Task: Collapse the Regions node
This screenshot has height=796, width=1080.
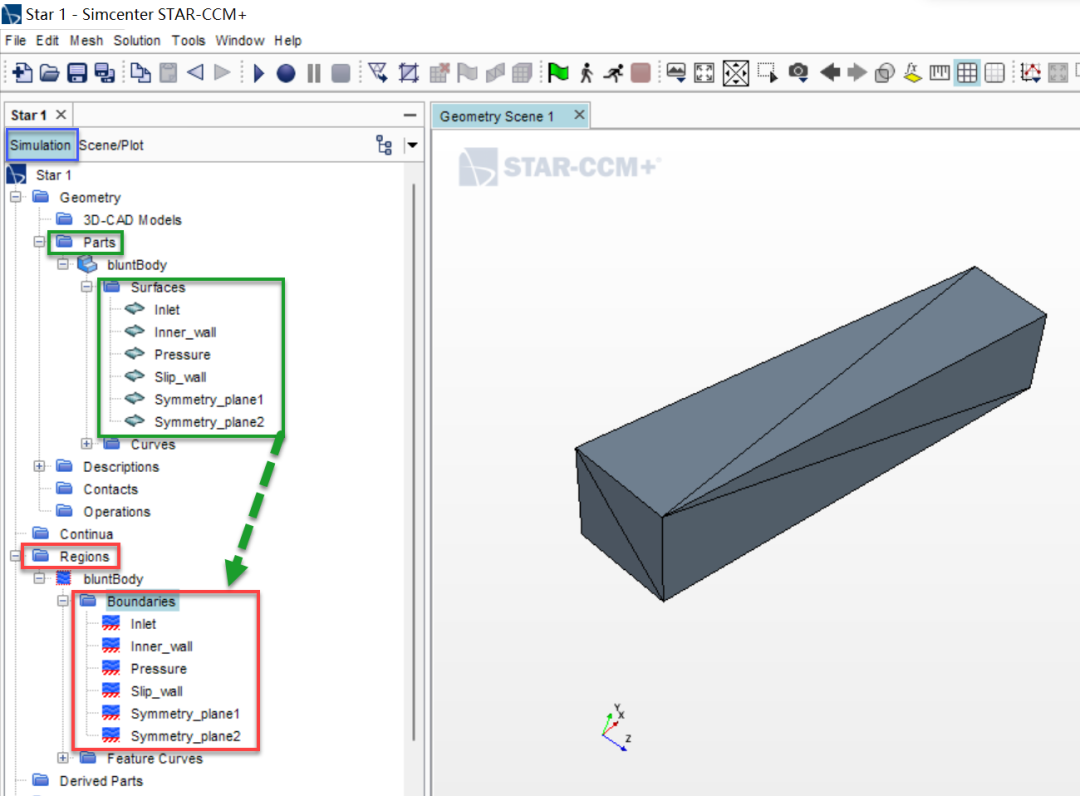Action: [15, 556]
